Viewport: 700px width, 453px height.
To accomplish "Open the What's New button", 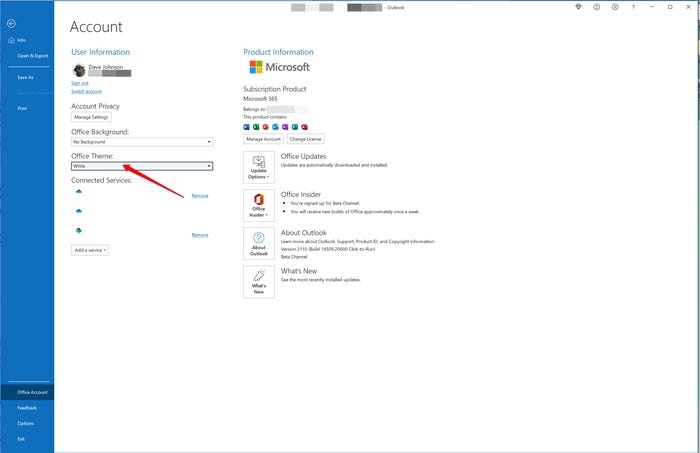I will pos(259,282).
